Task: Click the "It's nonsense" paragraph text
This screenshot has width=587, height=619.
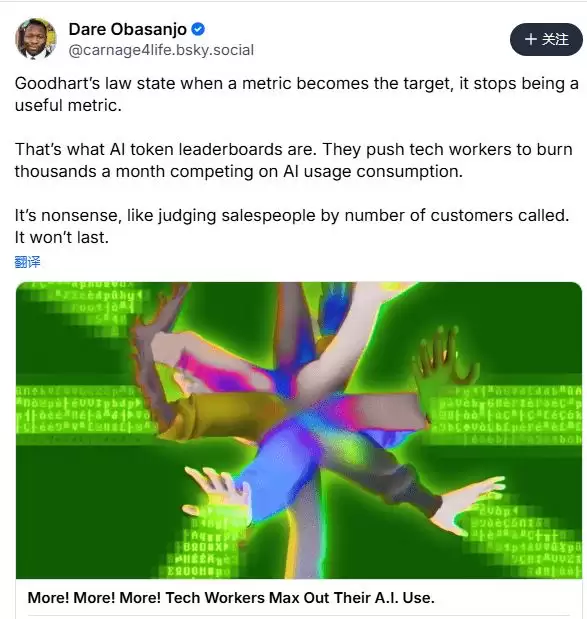Action: (292, 226)
